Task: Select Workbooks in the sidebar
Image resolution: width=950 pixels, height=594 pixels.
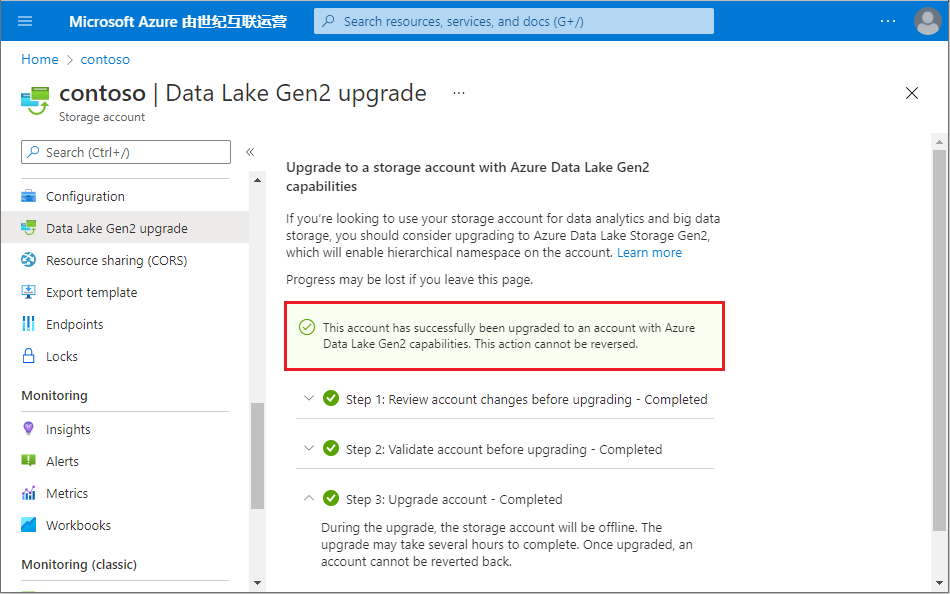Action: 78,525
